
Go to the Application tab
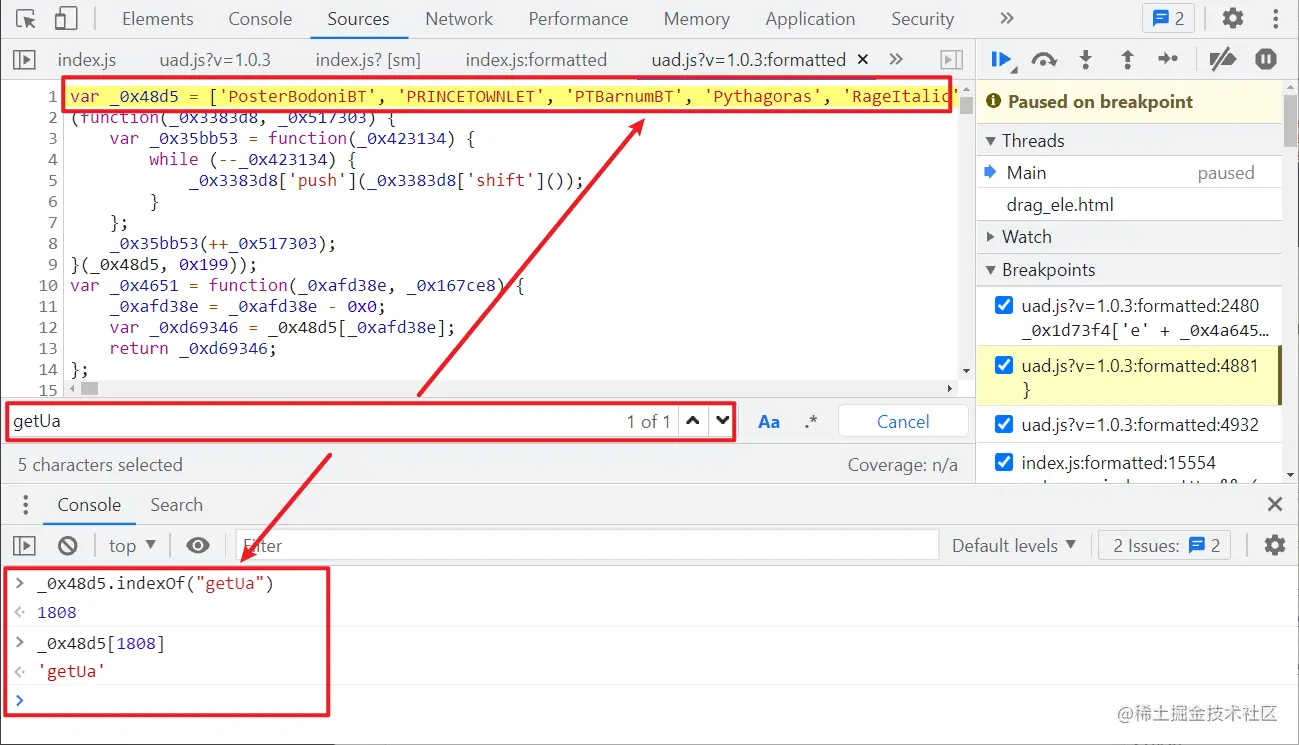coord(810,19)
